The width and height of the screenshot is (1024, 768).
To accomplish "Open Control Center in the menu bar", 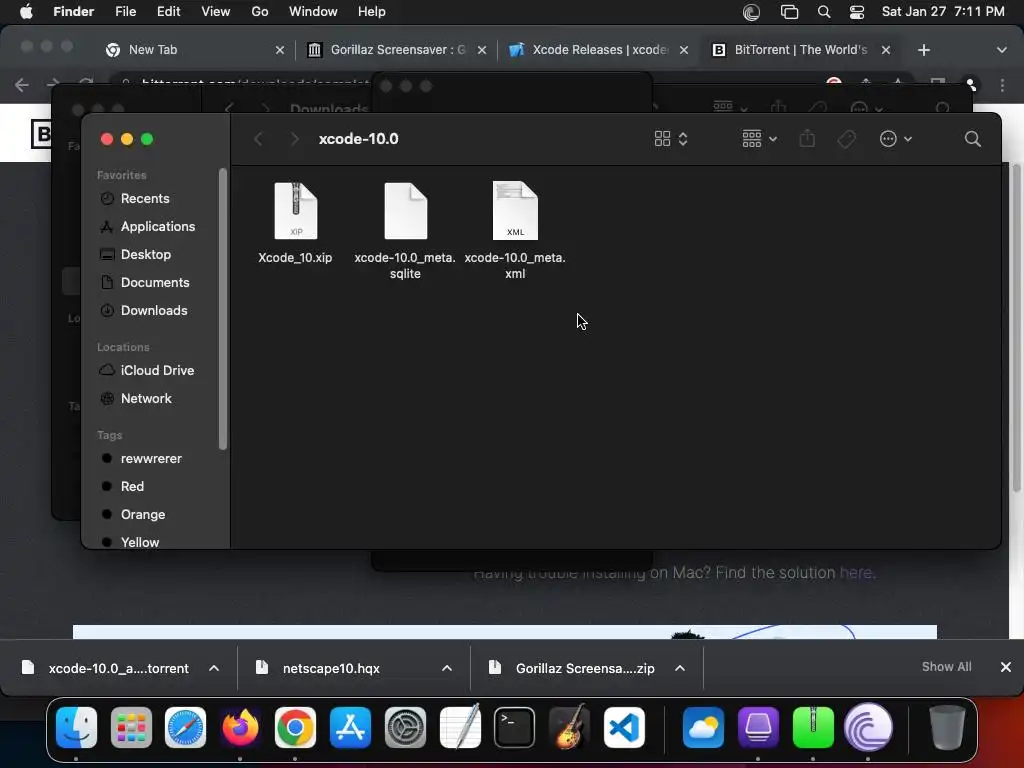I will point(857,12).
